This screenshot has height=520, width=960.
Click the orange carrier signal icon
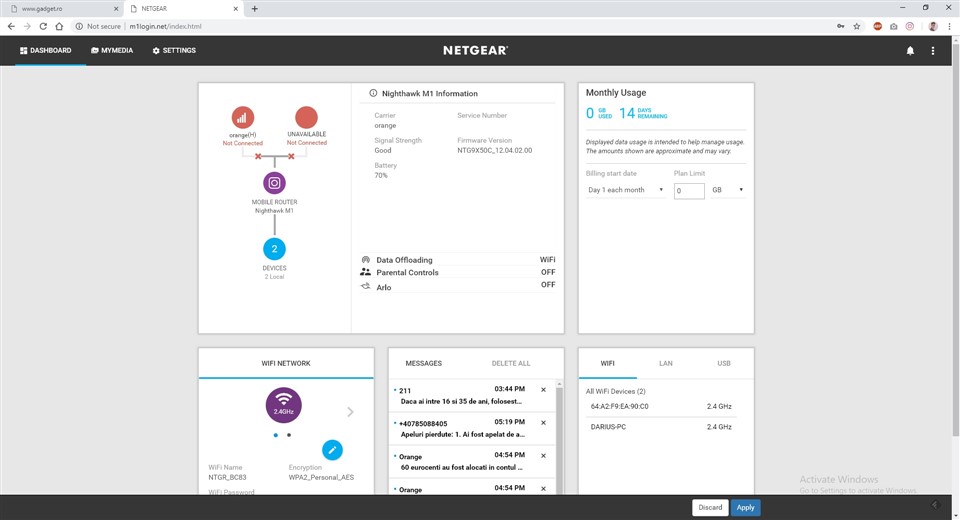pos(242,117)
